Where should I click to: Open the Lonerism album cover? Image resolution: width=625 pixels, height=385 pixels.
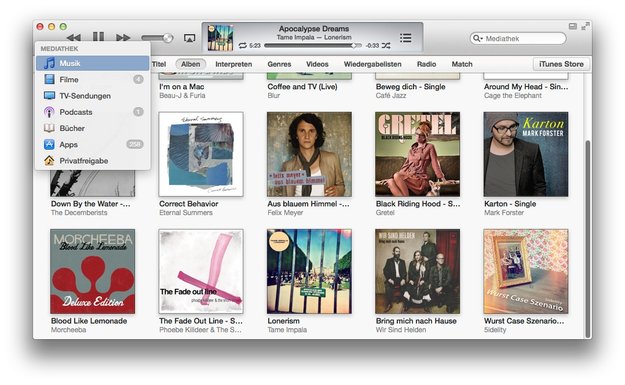[x=309, y=271]
